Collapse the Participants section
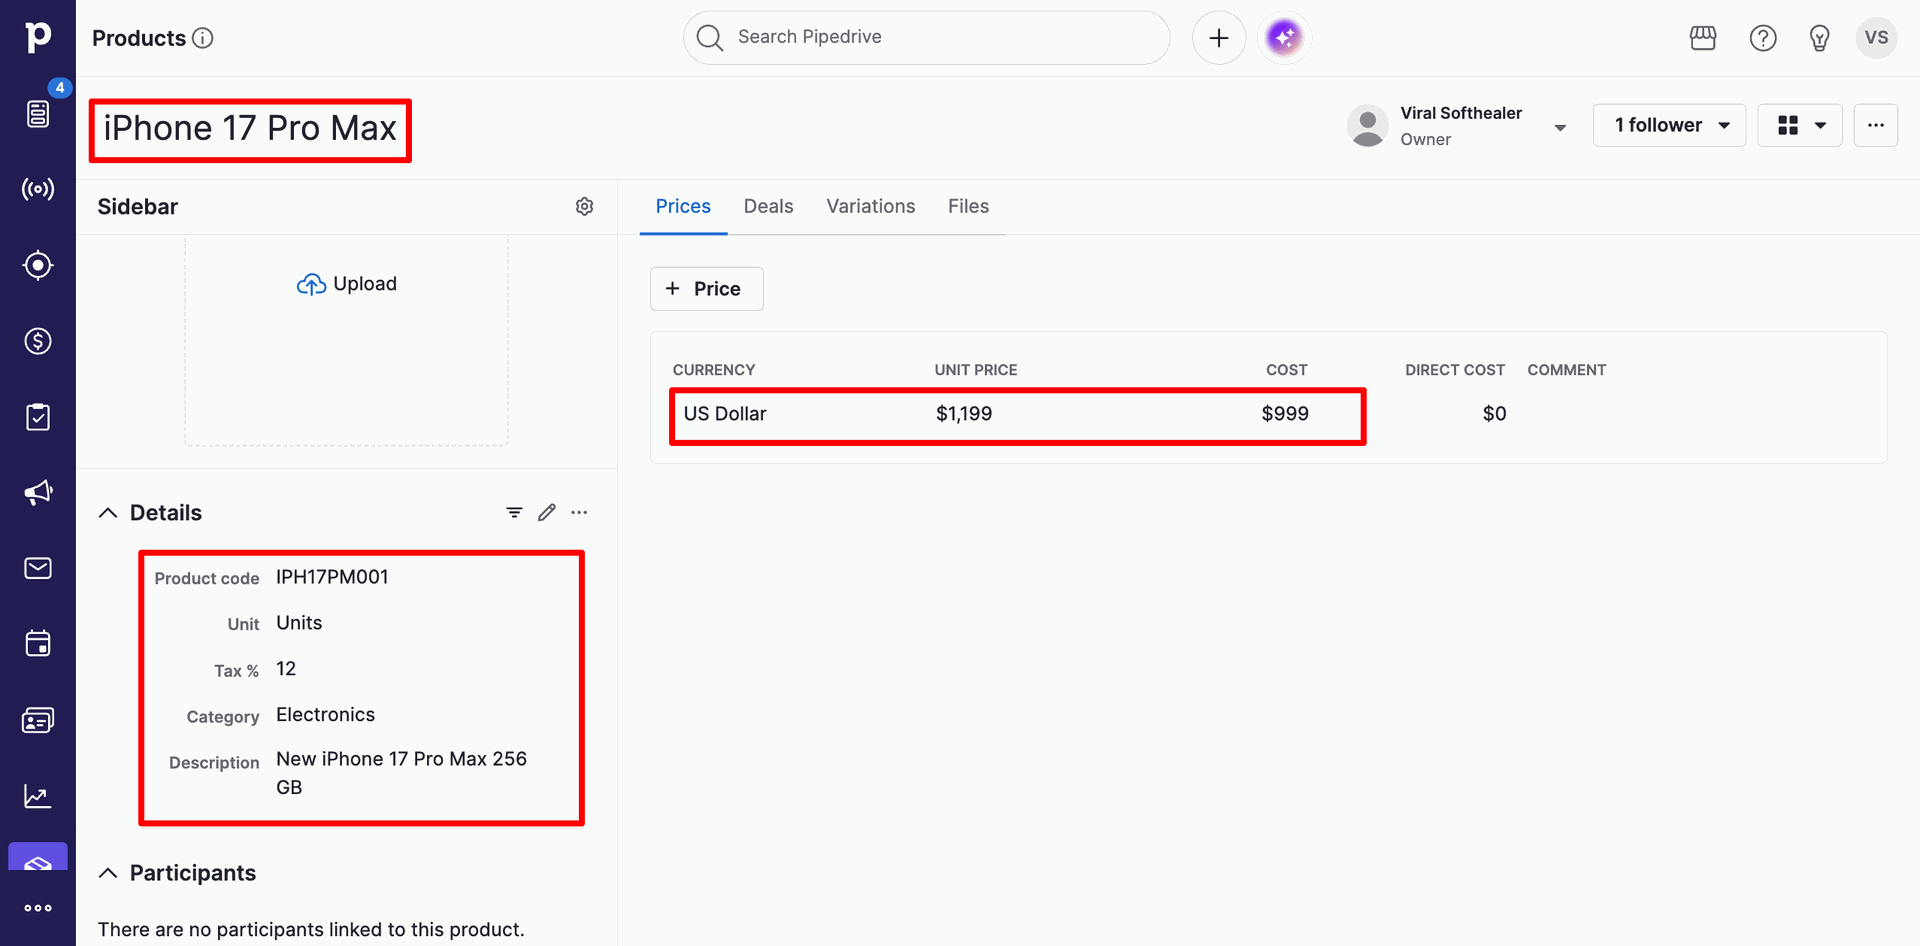The image size is (1920, 946). [108, 873]
